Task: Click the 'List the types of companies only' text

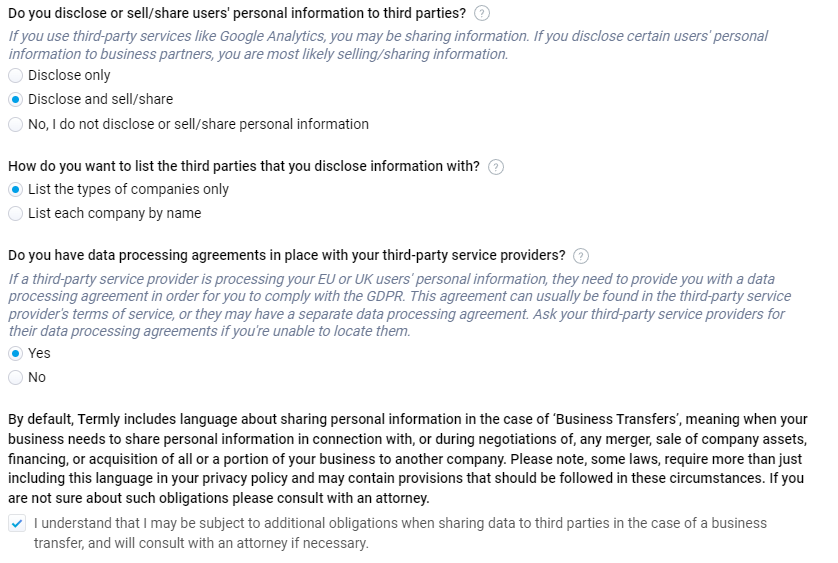Action: tap(128, 189)
